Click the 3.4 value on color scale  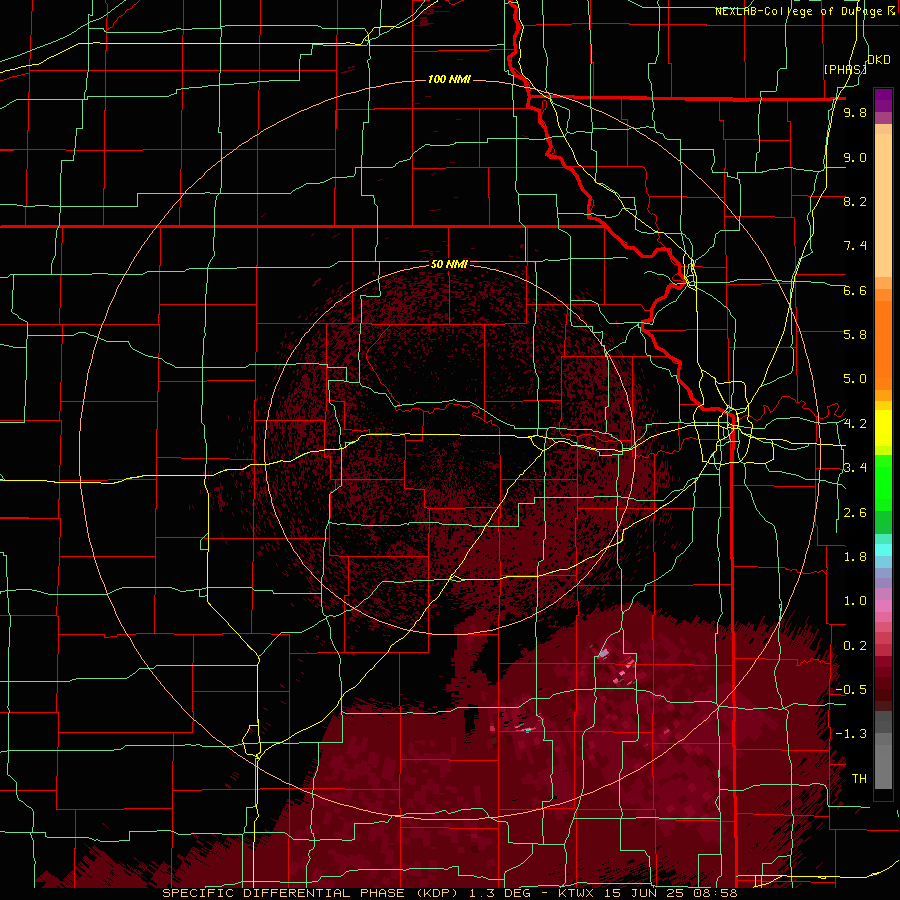pyautogui.click(x=855, y=468)
